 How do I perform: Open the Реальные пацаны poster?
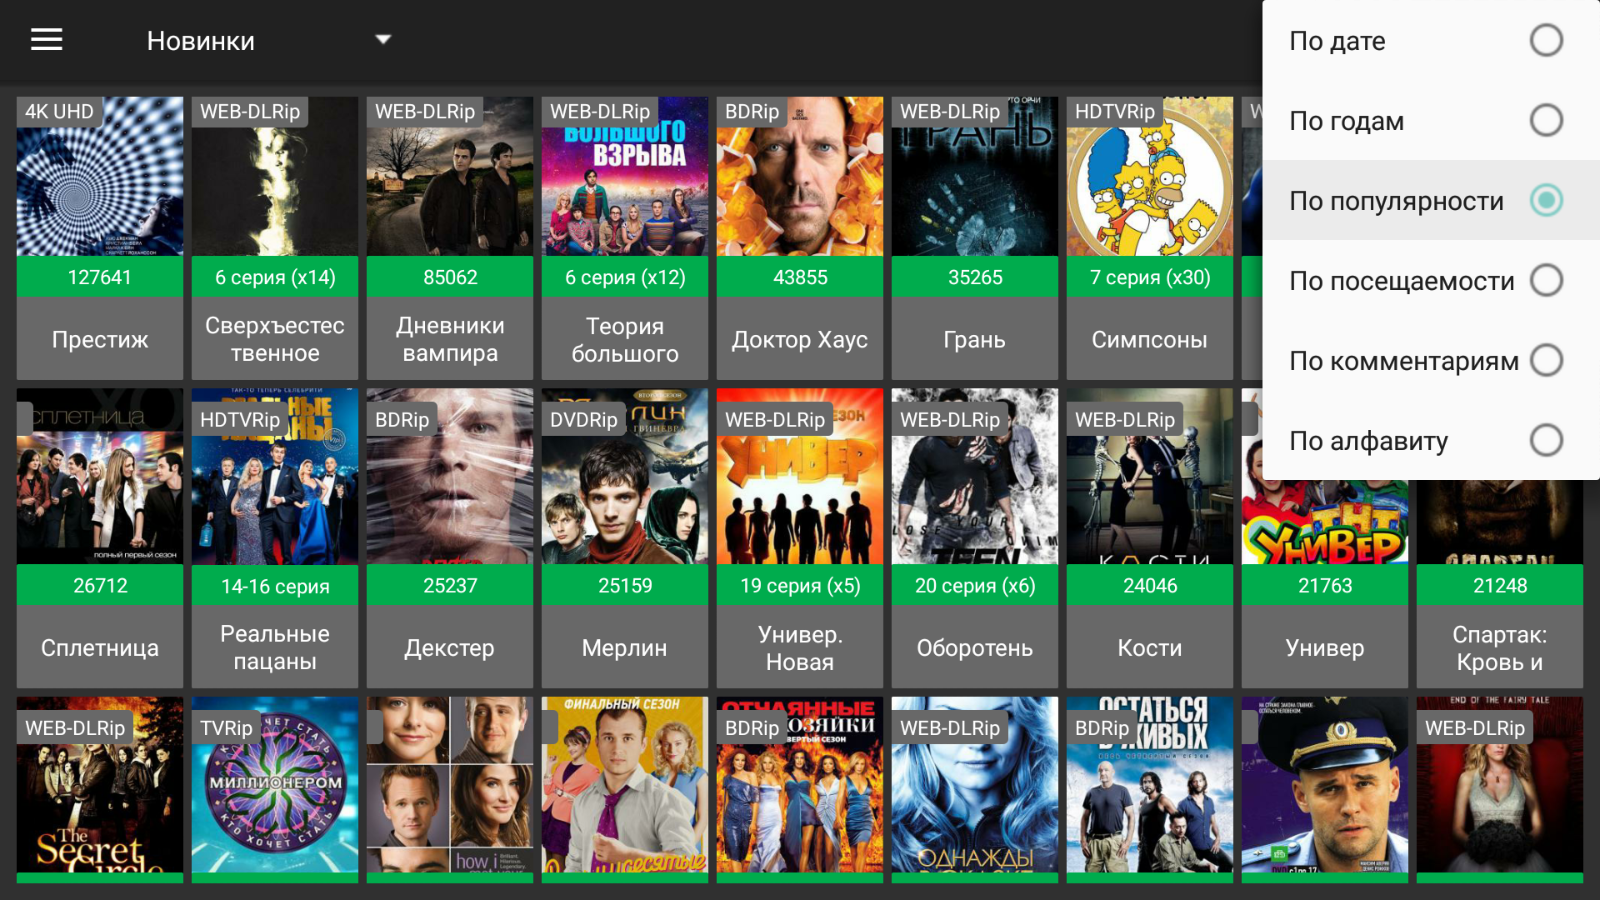[x=275, y=477]
